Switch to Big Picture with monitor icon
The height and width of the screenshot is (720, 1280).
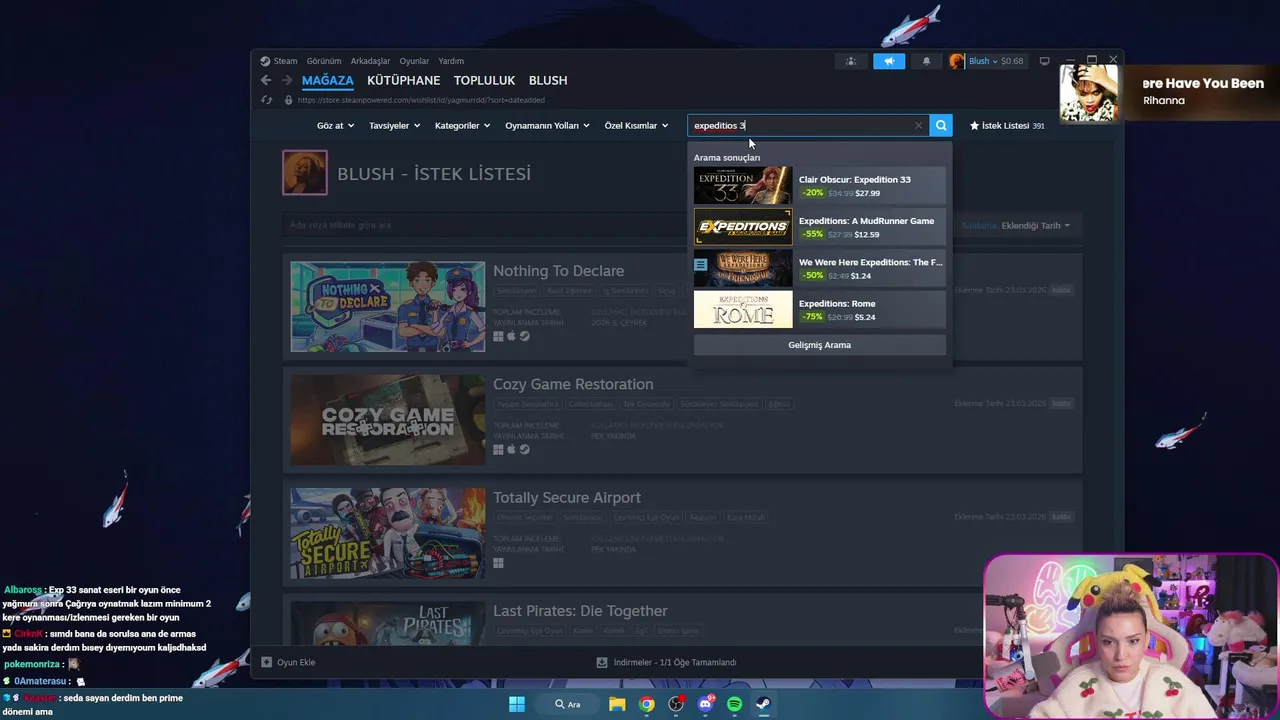(1044, 61)
